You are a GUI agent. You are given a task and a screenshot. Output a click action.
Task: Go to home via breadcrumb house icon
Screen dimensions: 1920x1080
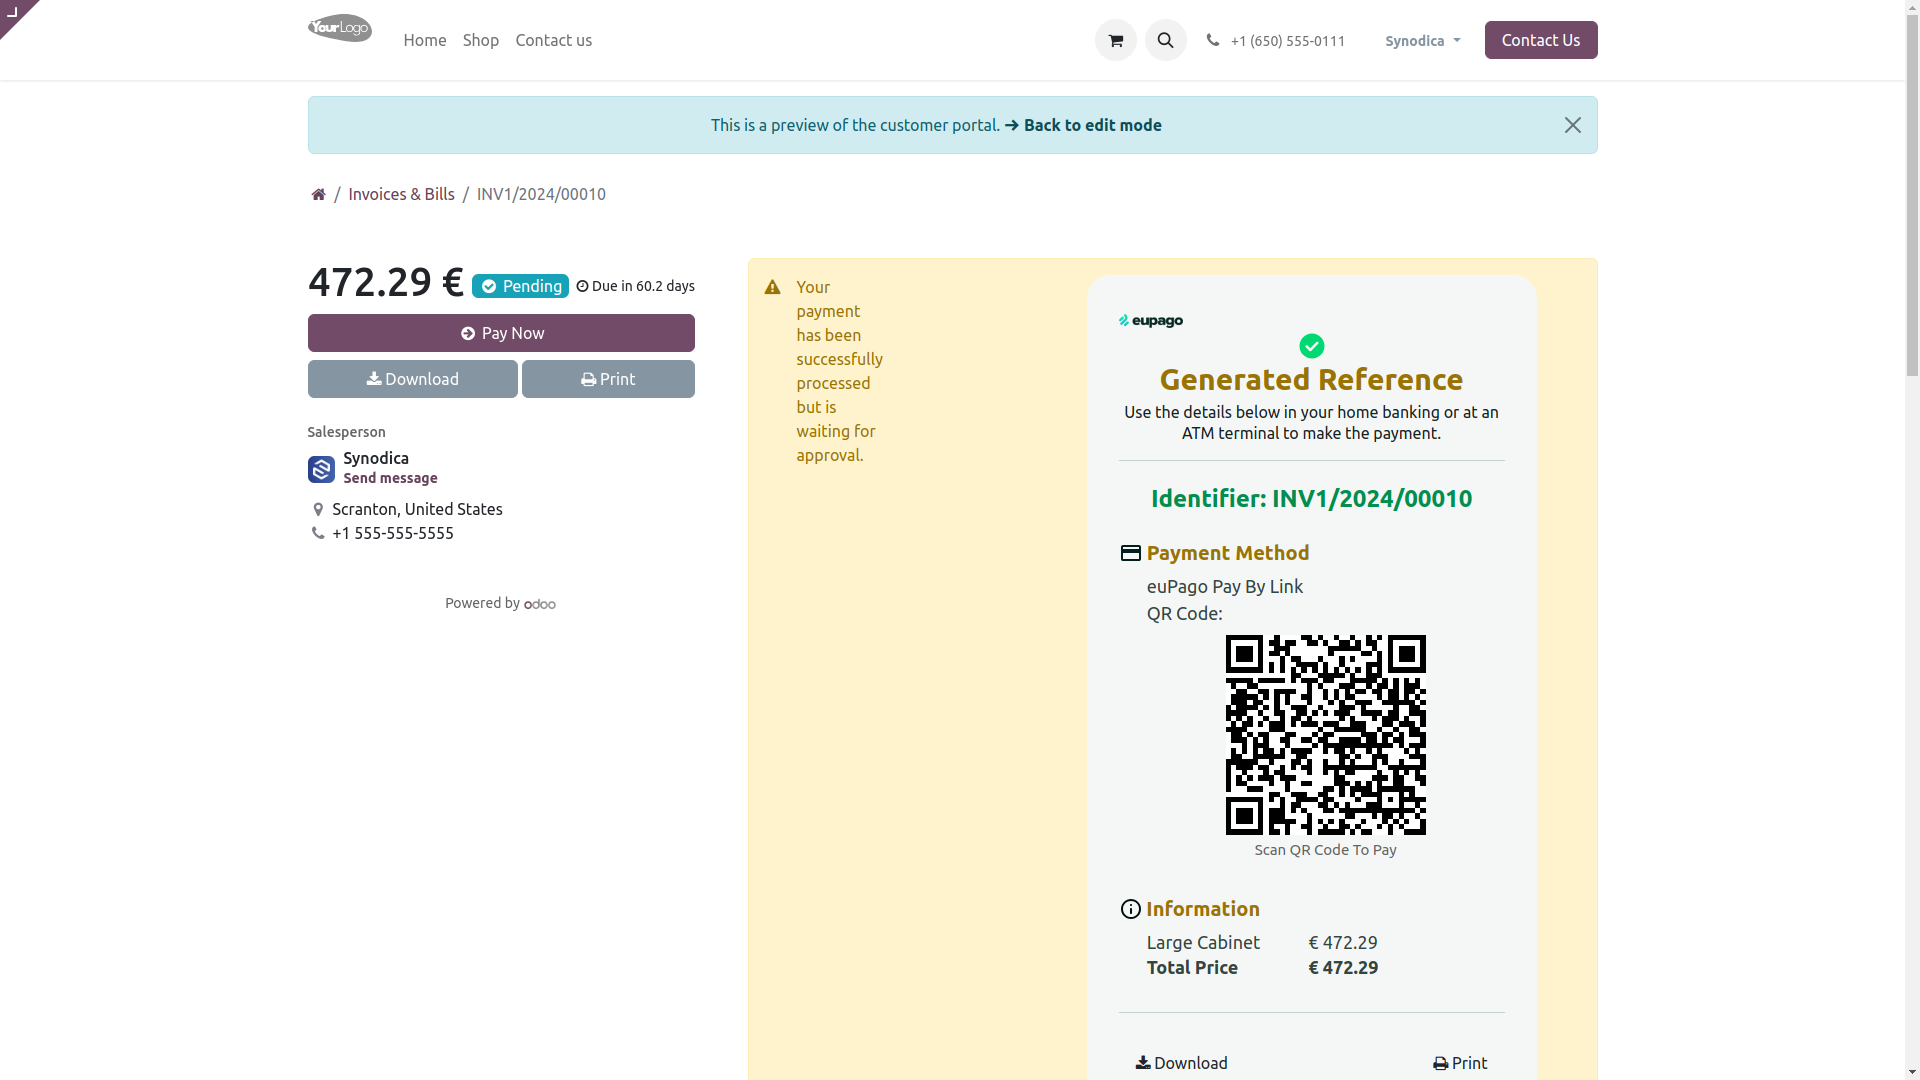click(318, 194)
